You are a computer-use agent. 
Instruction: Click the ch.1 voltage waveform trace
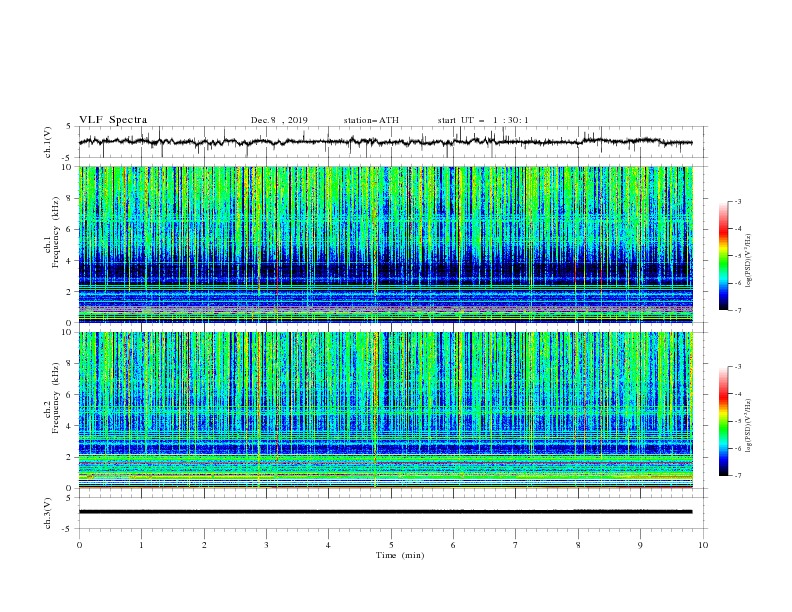pos(386,141)
